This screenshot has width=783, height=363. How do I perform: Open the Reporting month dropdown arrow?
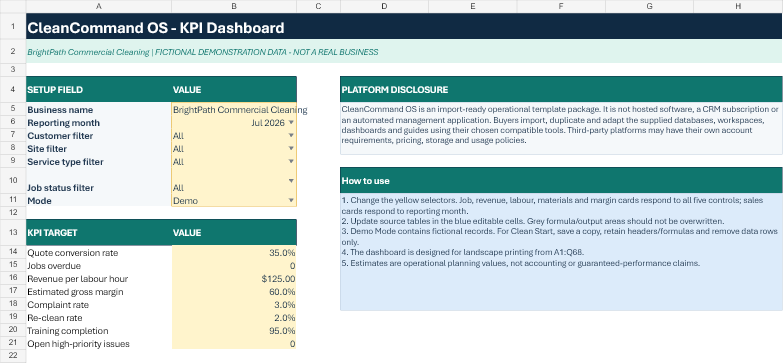pyautogui.click(x=291, y=122)
